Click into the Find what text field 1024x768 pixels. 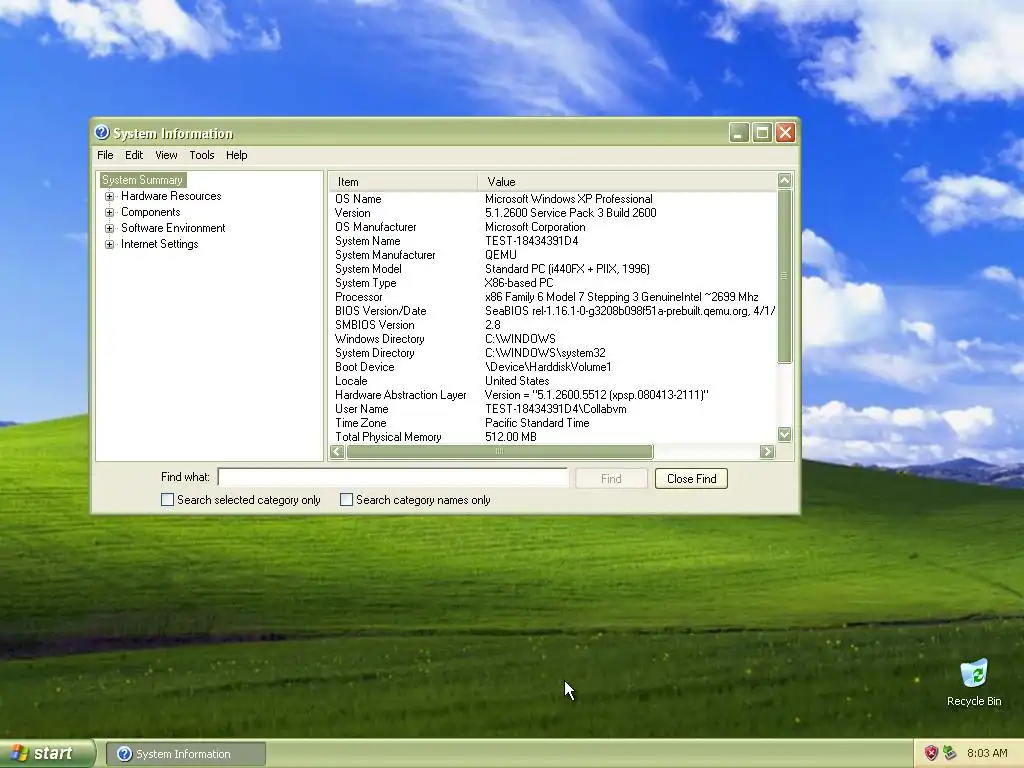click(393, 477)
